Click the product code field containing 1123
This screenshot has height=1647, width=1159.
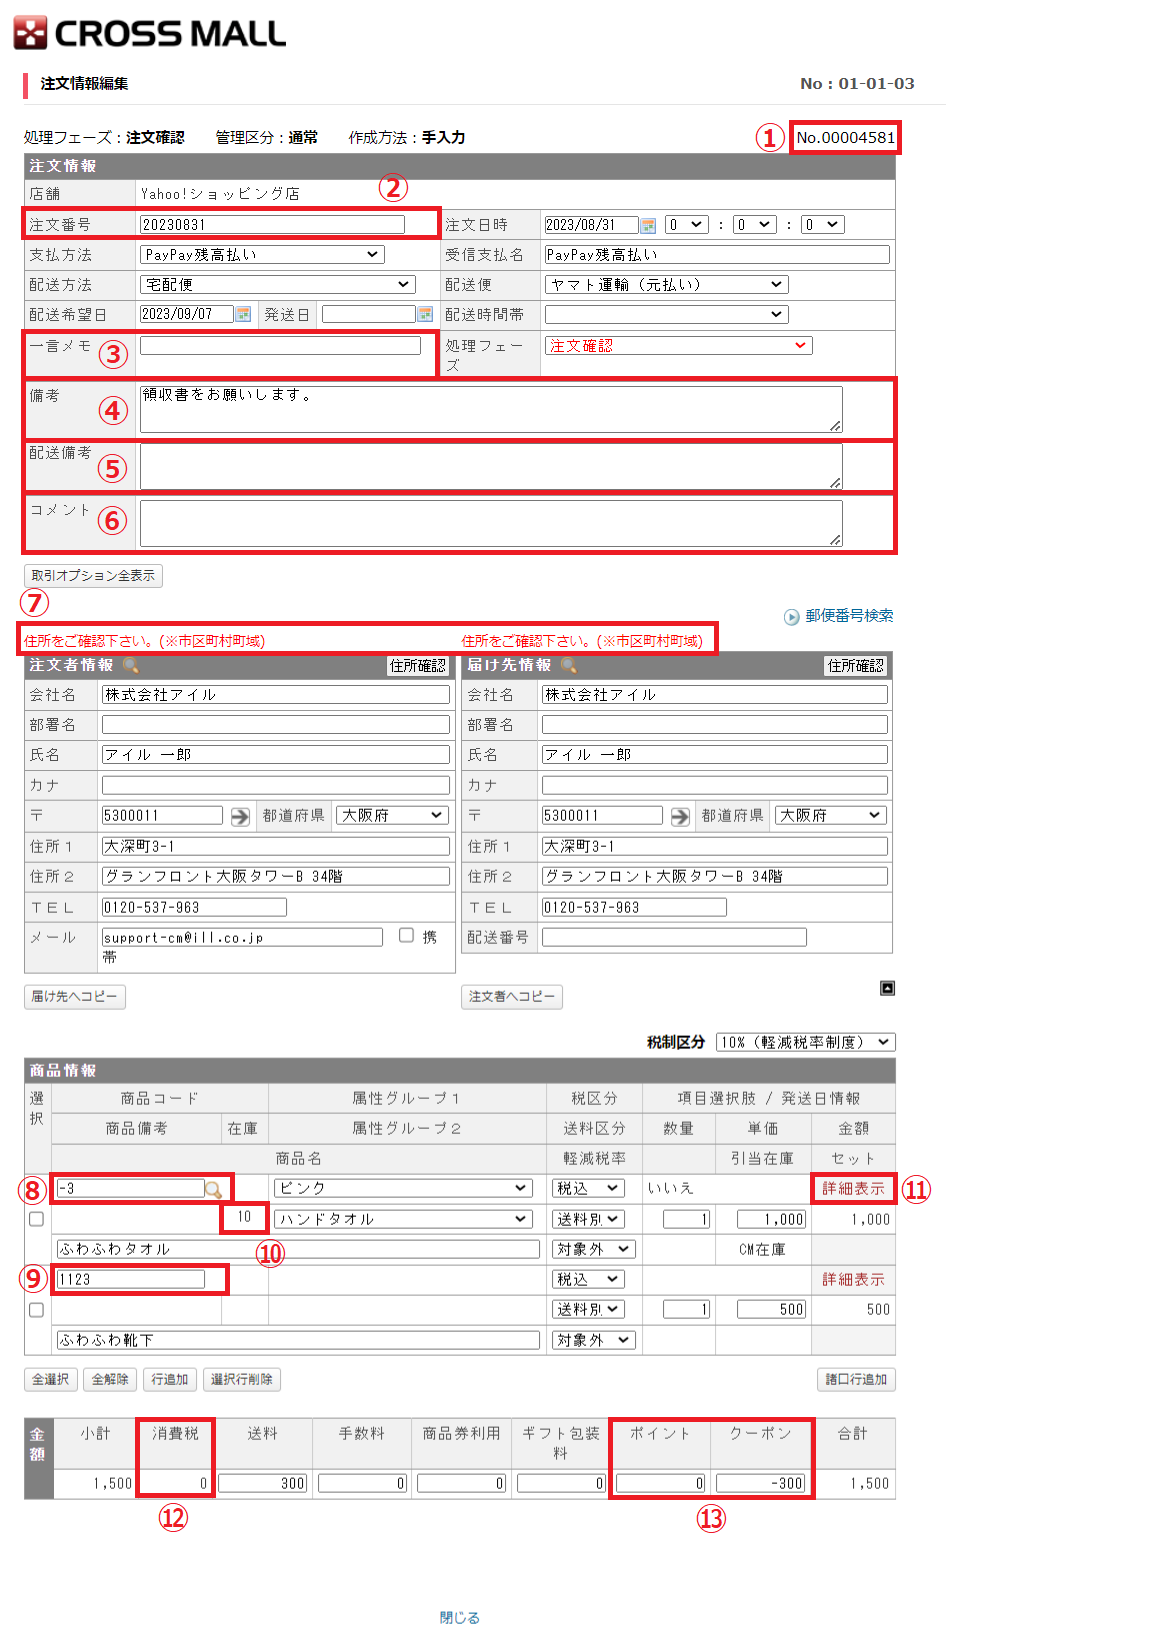click(x=130, y=1279)
